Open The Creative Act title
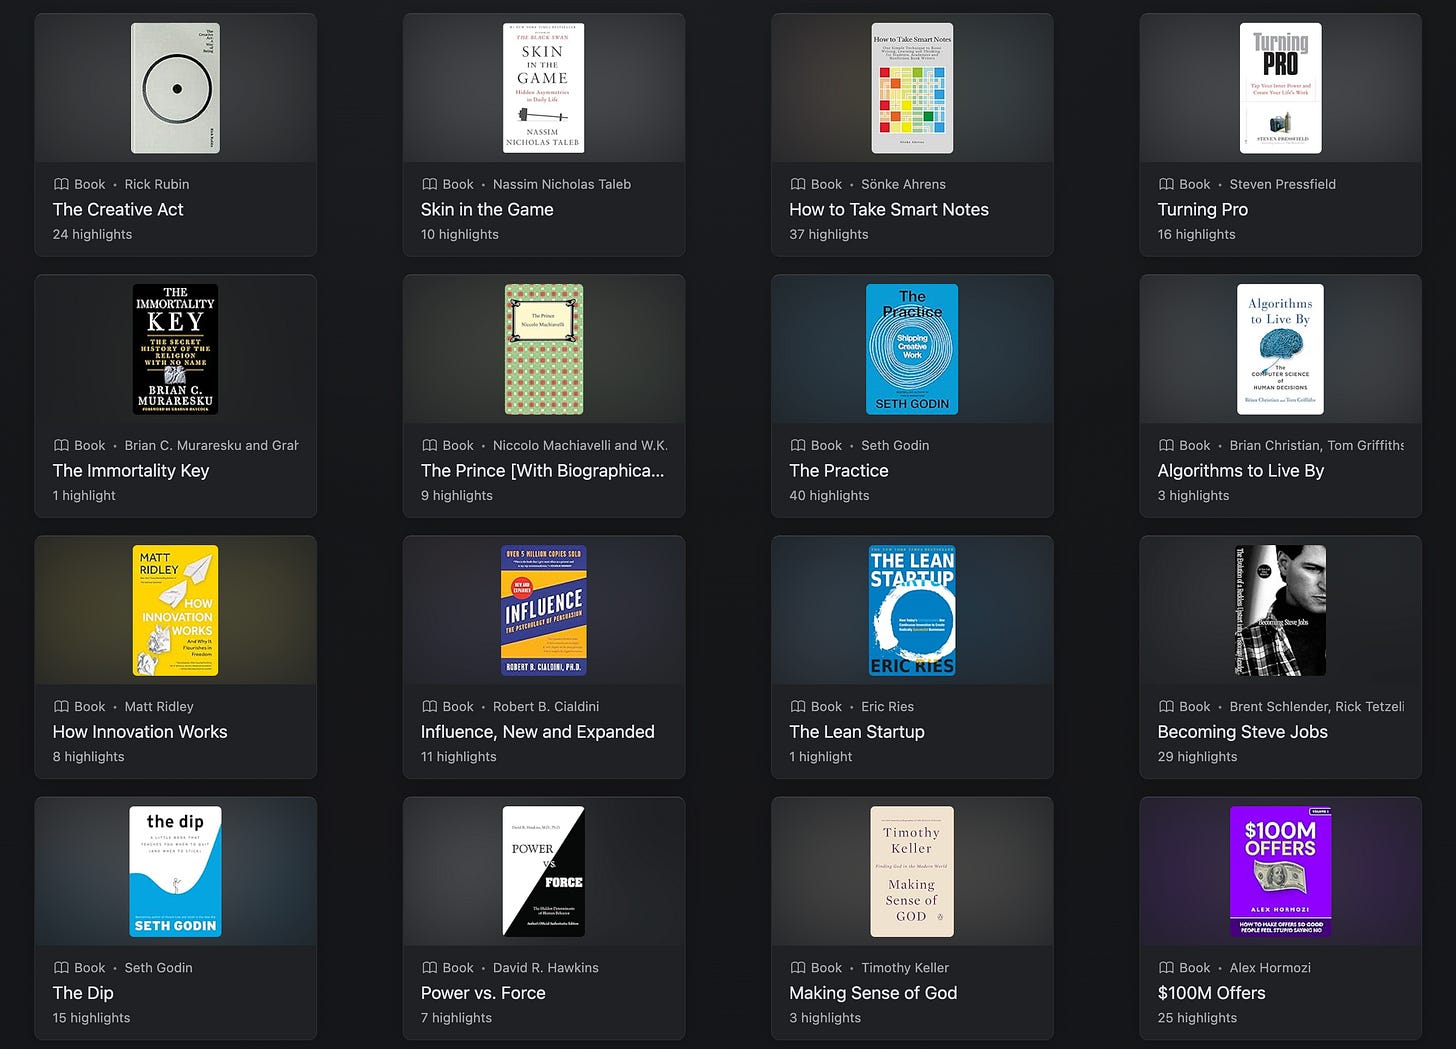This screenshot has height=1049, width=1456. click(x=118, y=209)
